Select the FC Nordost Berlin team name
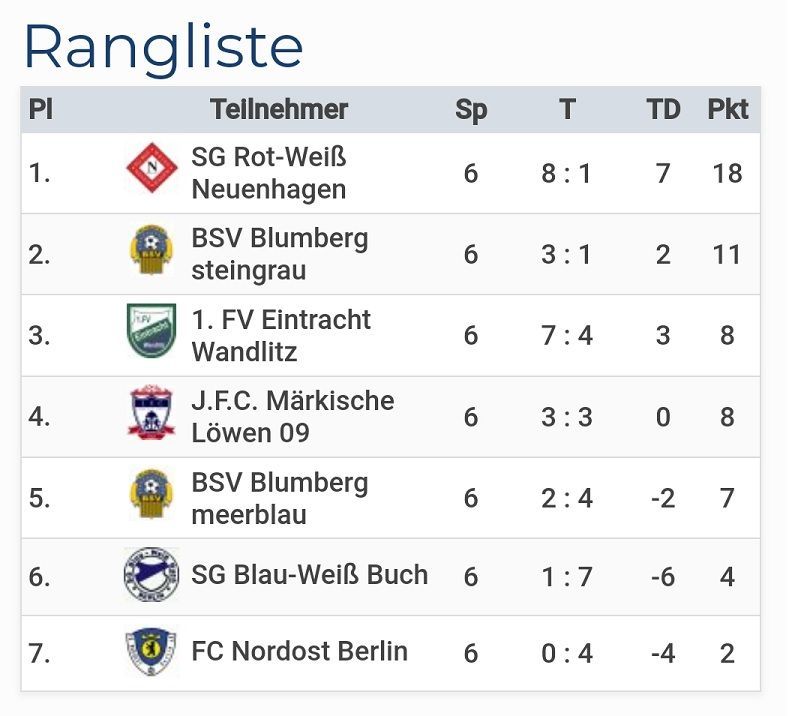Screen dimensions: 810x716 pos(299,652)
